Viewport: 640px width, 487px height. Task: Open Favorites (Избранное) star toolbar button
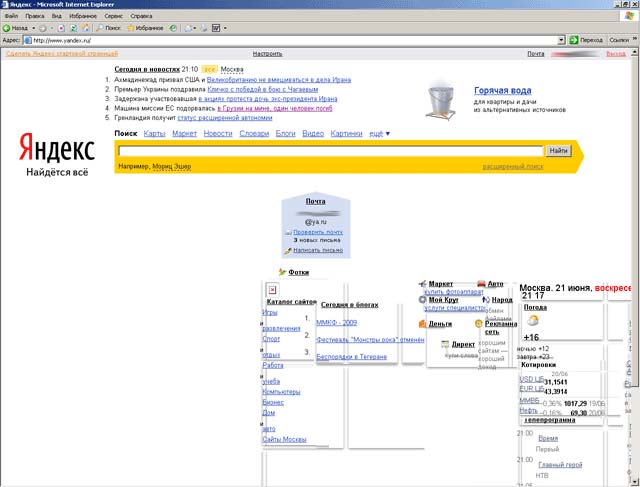(x=145, y=28)
